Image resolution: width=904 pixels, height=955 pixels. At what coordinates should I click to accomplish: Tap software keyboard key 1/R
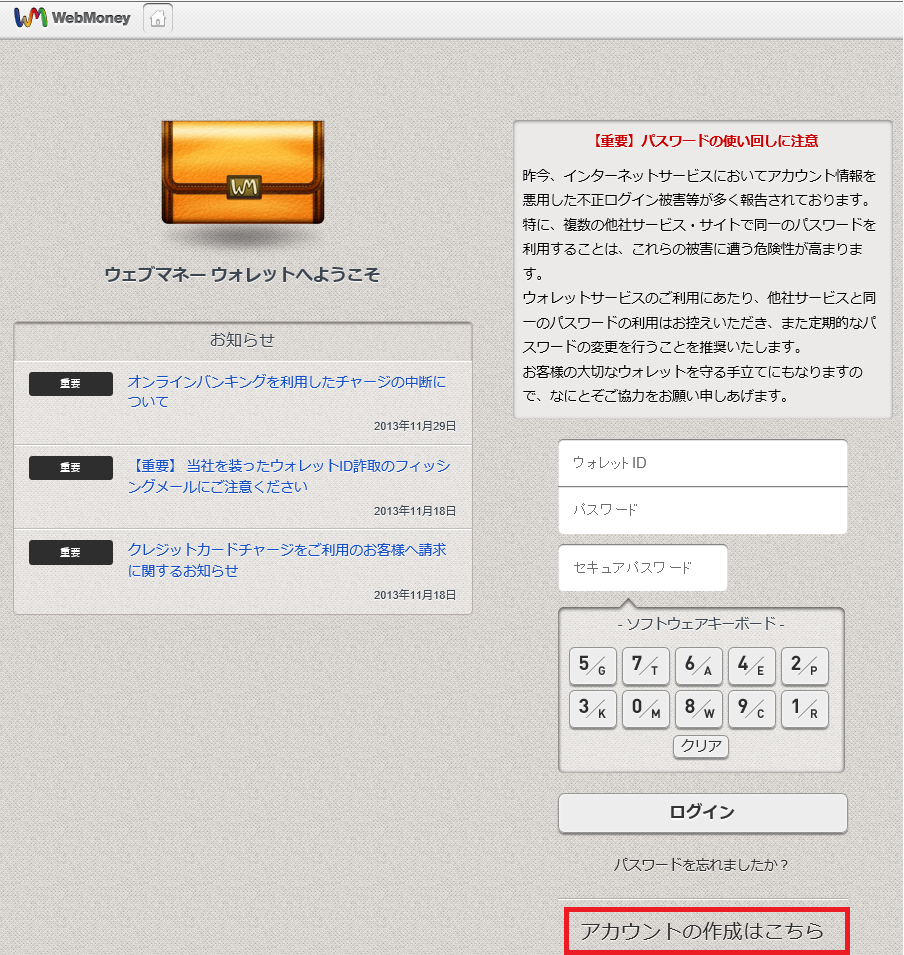click(x=805, y=709)
